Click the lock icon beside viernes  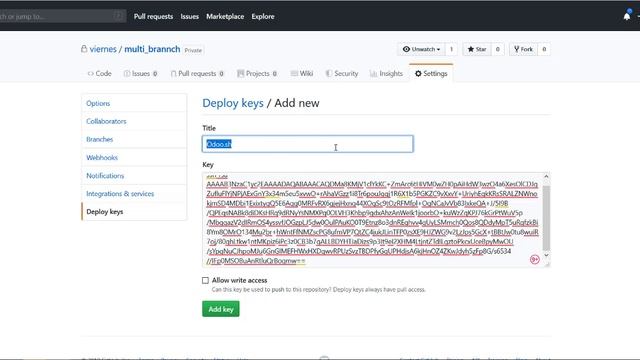pos(84,49)
